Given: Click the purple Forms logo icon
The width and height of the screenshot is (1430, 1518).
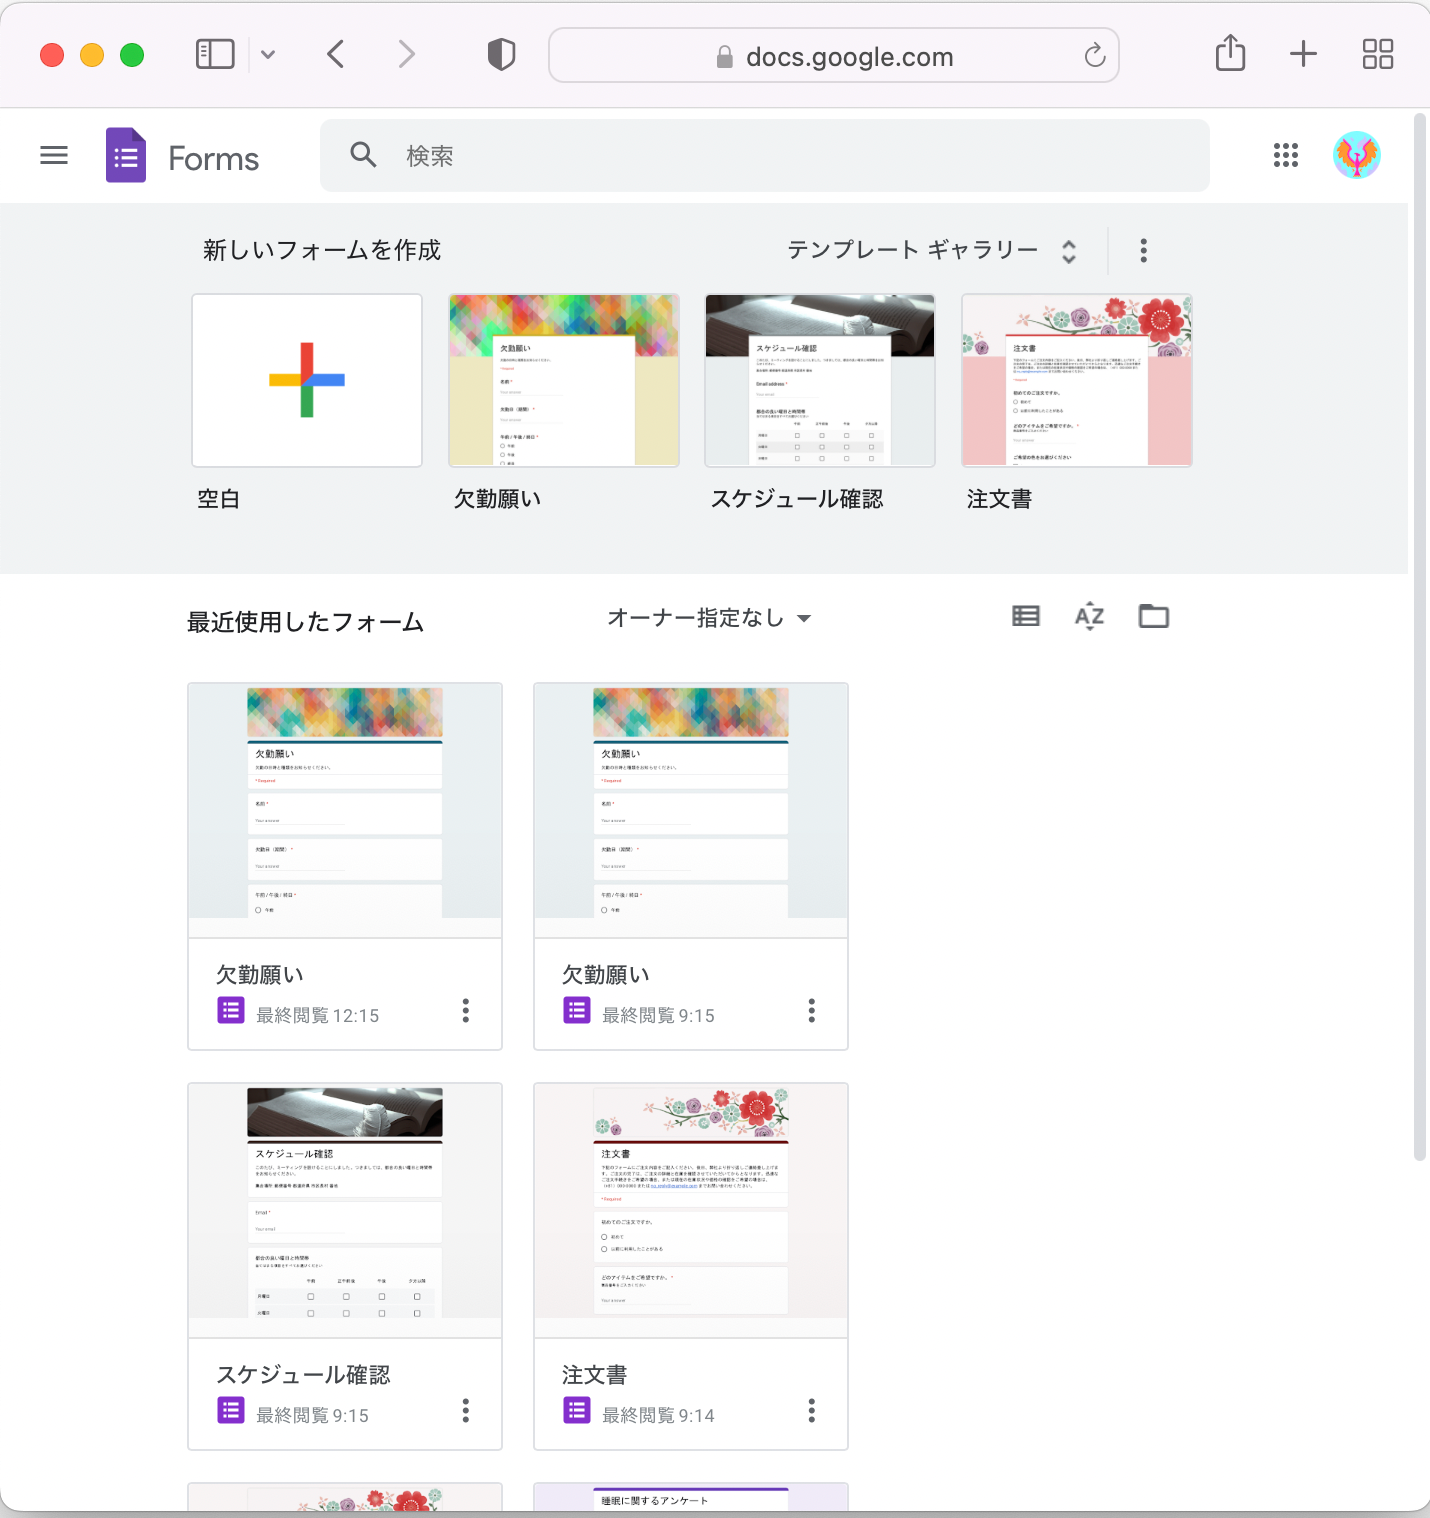Looking at the screenshot, I should 126,156.
